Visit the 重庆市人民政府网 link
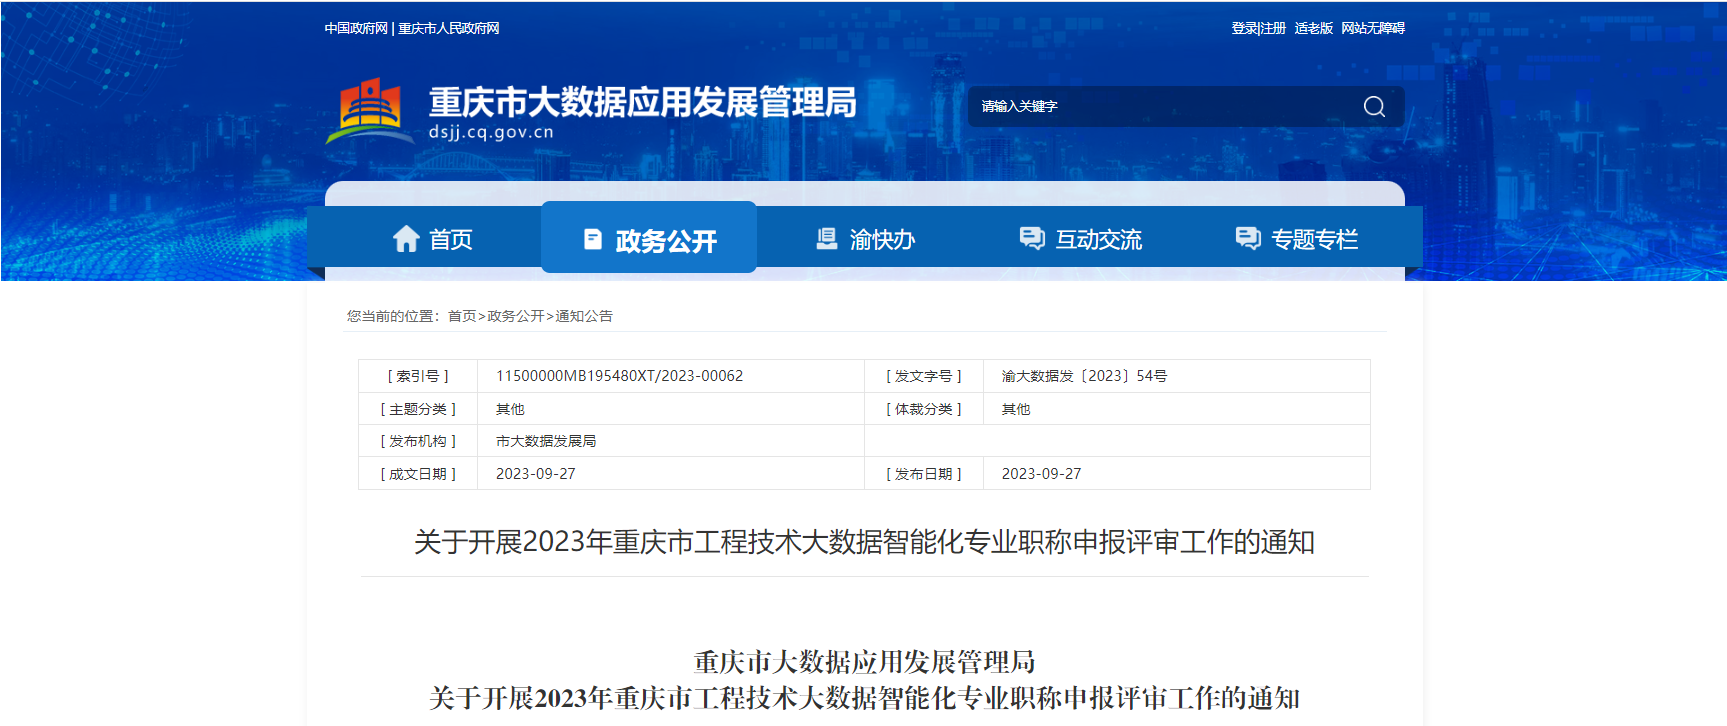1727x726 pixels. 448,28
